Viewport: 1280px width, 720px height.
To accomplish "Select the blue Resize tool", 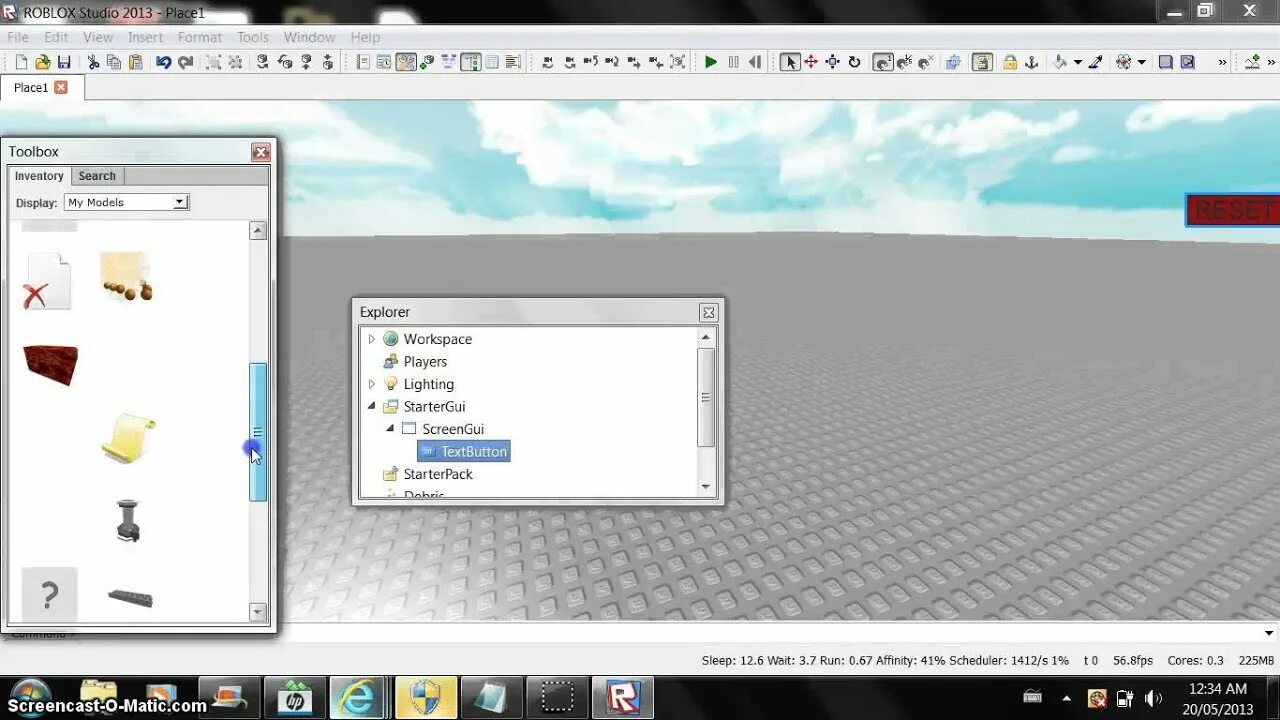I will (x=832, y=62).
